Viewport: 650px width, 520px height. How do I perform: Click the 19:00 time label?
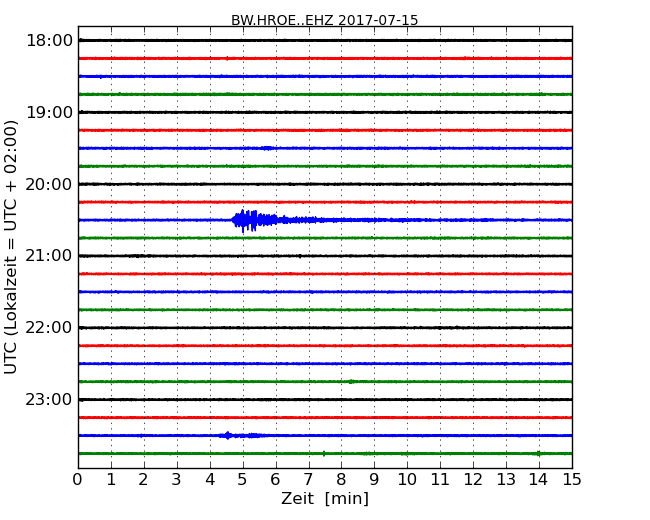49,112
